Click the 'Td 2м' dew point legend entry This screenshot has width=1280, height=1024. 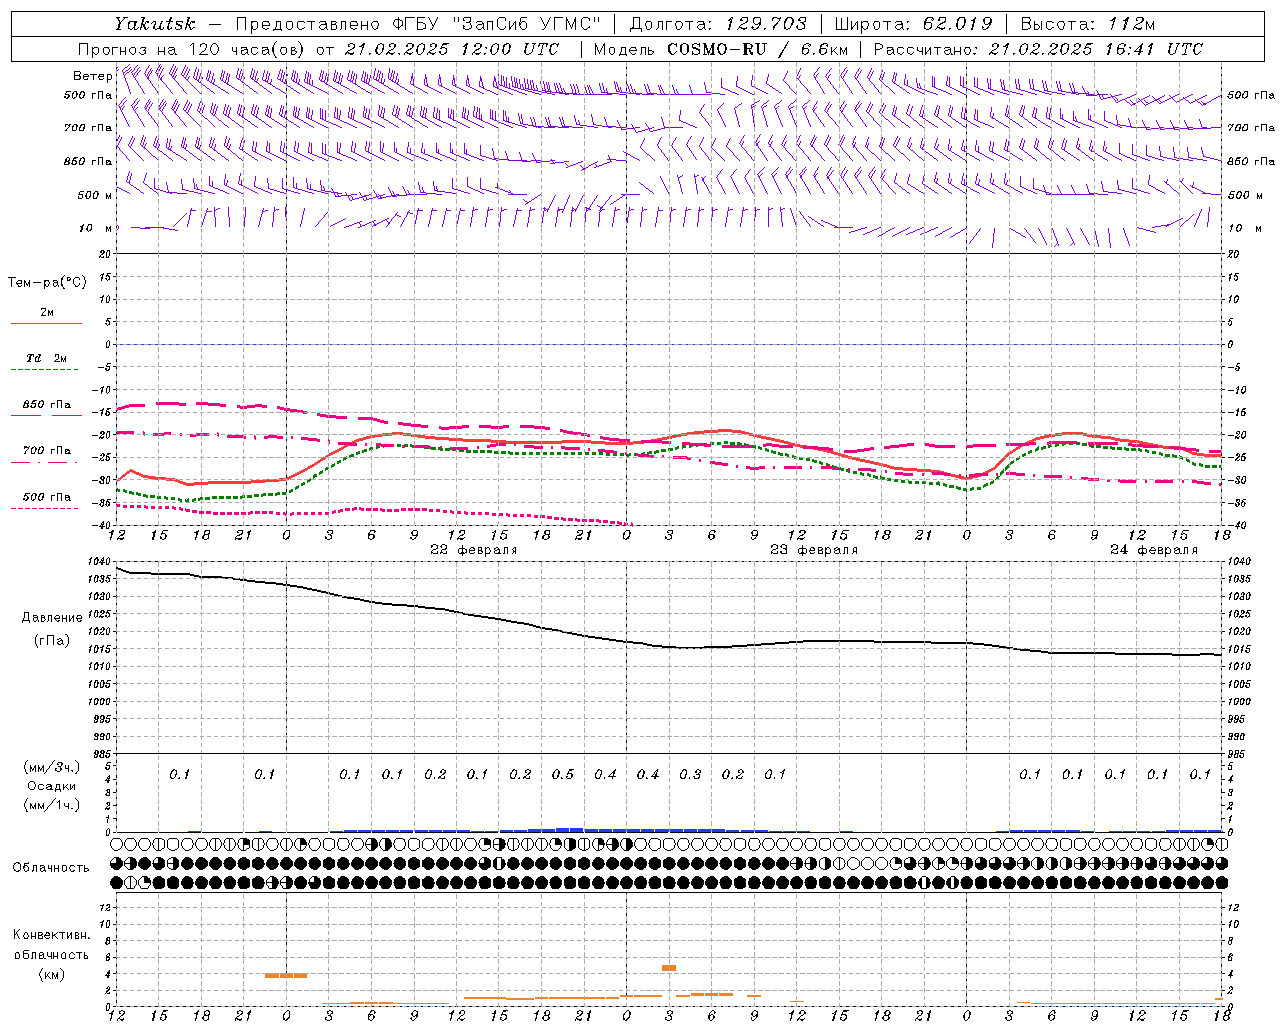pyautogui.click(x=46, y=358)
